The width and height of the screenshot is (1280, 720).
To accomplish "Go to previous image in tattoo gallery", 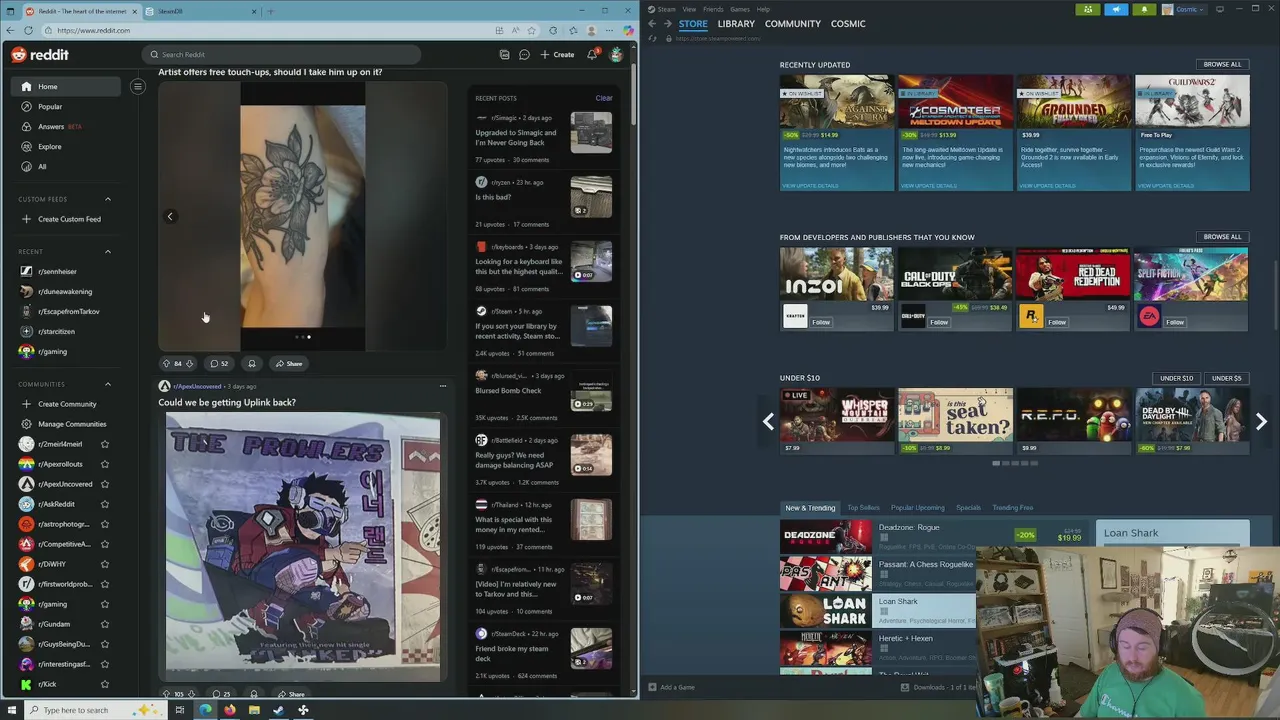I will point(170,217).
